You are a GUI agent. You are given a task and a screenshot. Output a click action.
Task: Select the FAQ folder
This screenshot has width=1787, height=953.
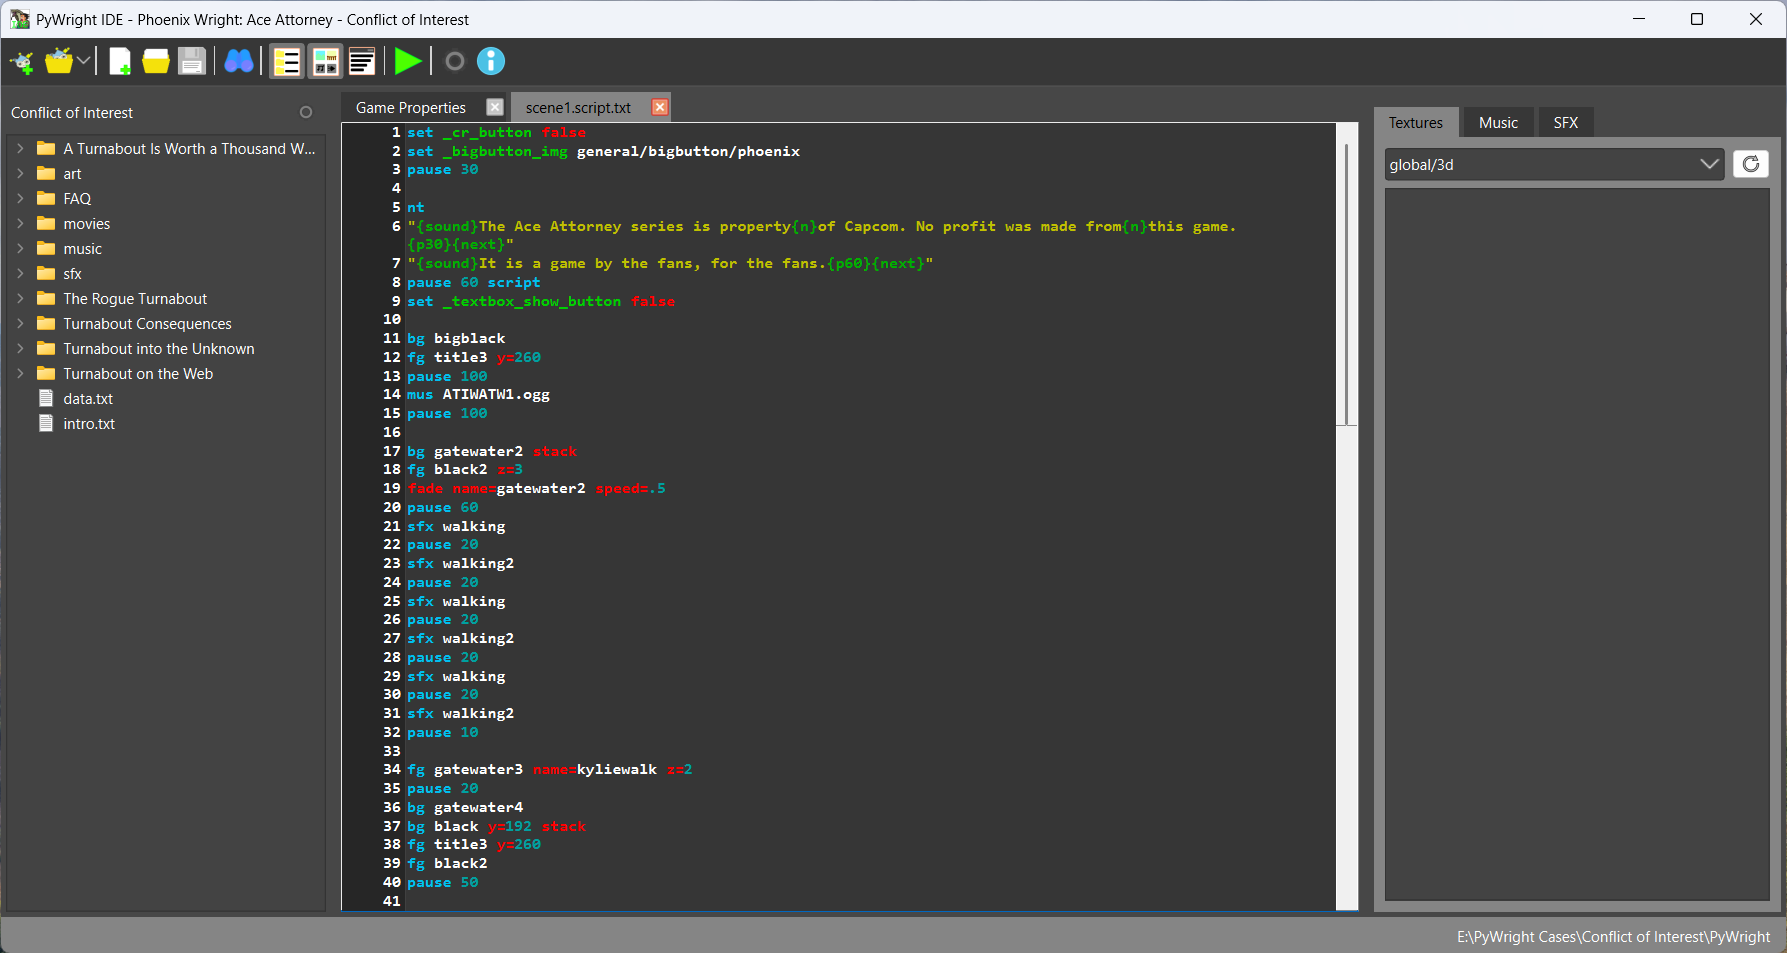(x=77, y=199)
